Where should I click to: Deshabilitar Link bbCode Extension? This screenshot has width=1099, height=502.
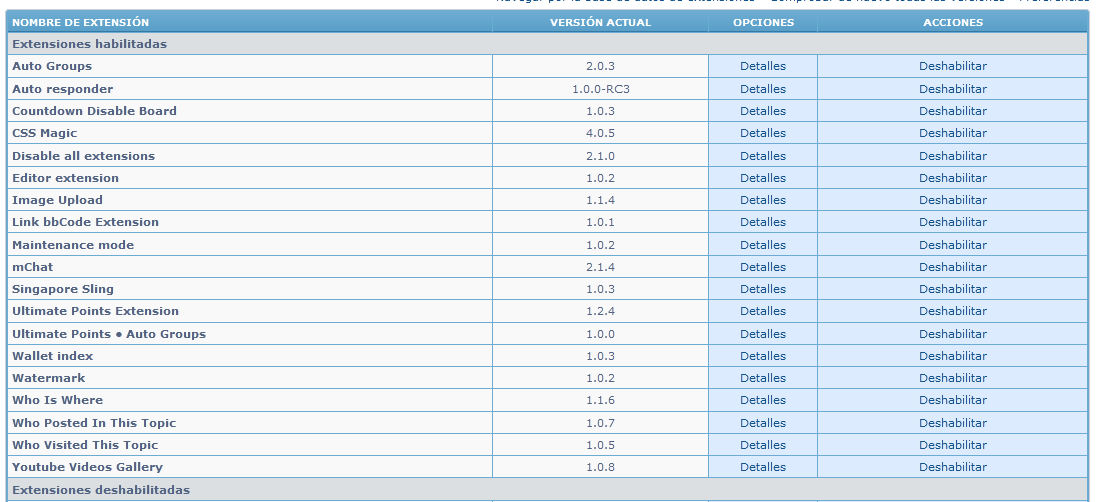(953, 222)
